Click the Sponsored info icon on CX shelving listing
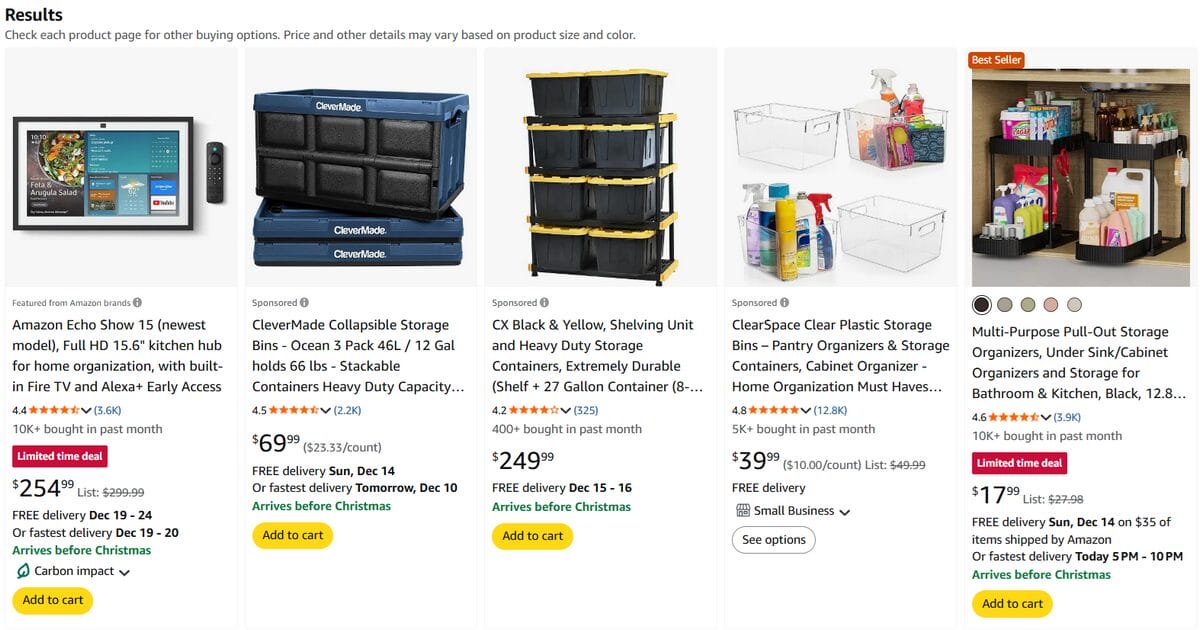This screenshot has height=630, width=1200. [x=543, y=302]
